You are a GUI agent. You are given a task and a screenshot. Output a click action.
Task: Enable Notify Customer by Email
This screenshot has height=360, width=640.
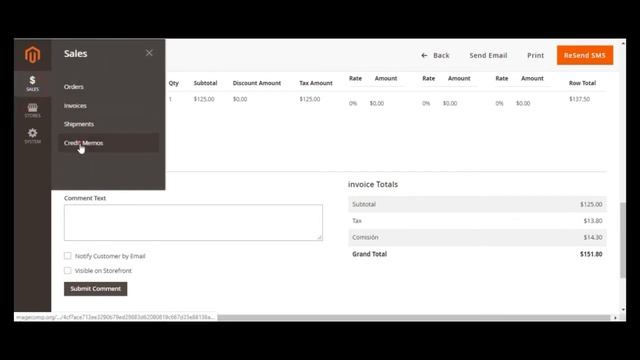(x=68, y=256)
